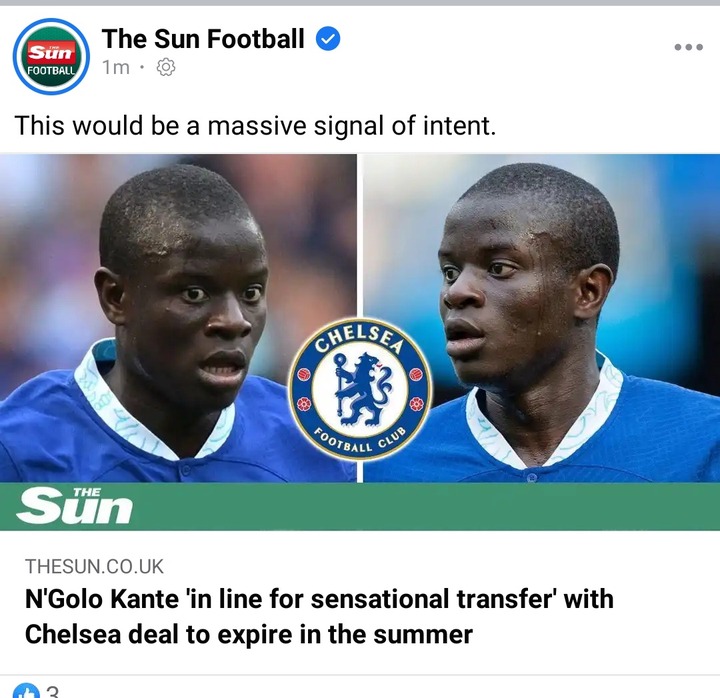This screenshot has height=698, width=720.
Task: Click the gray bar above the post
Action: pos(360,3)
